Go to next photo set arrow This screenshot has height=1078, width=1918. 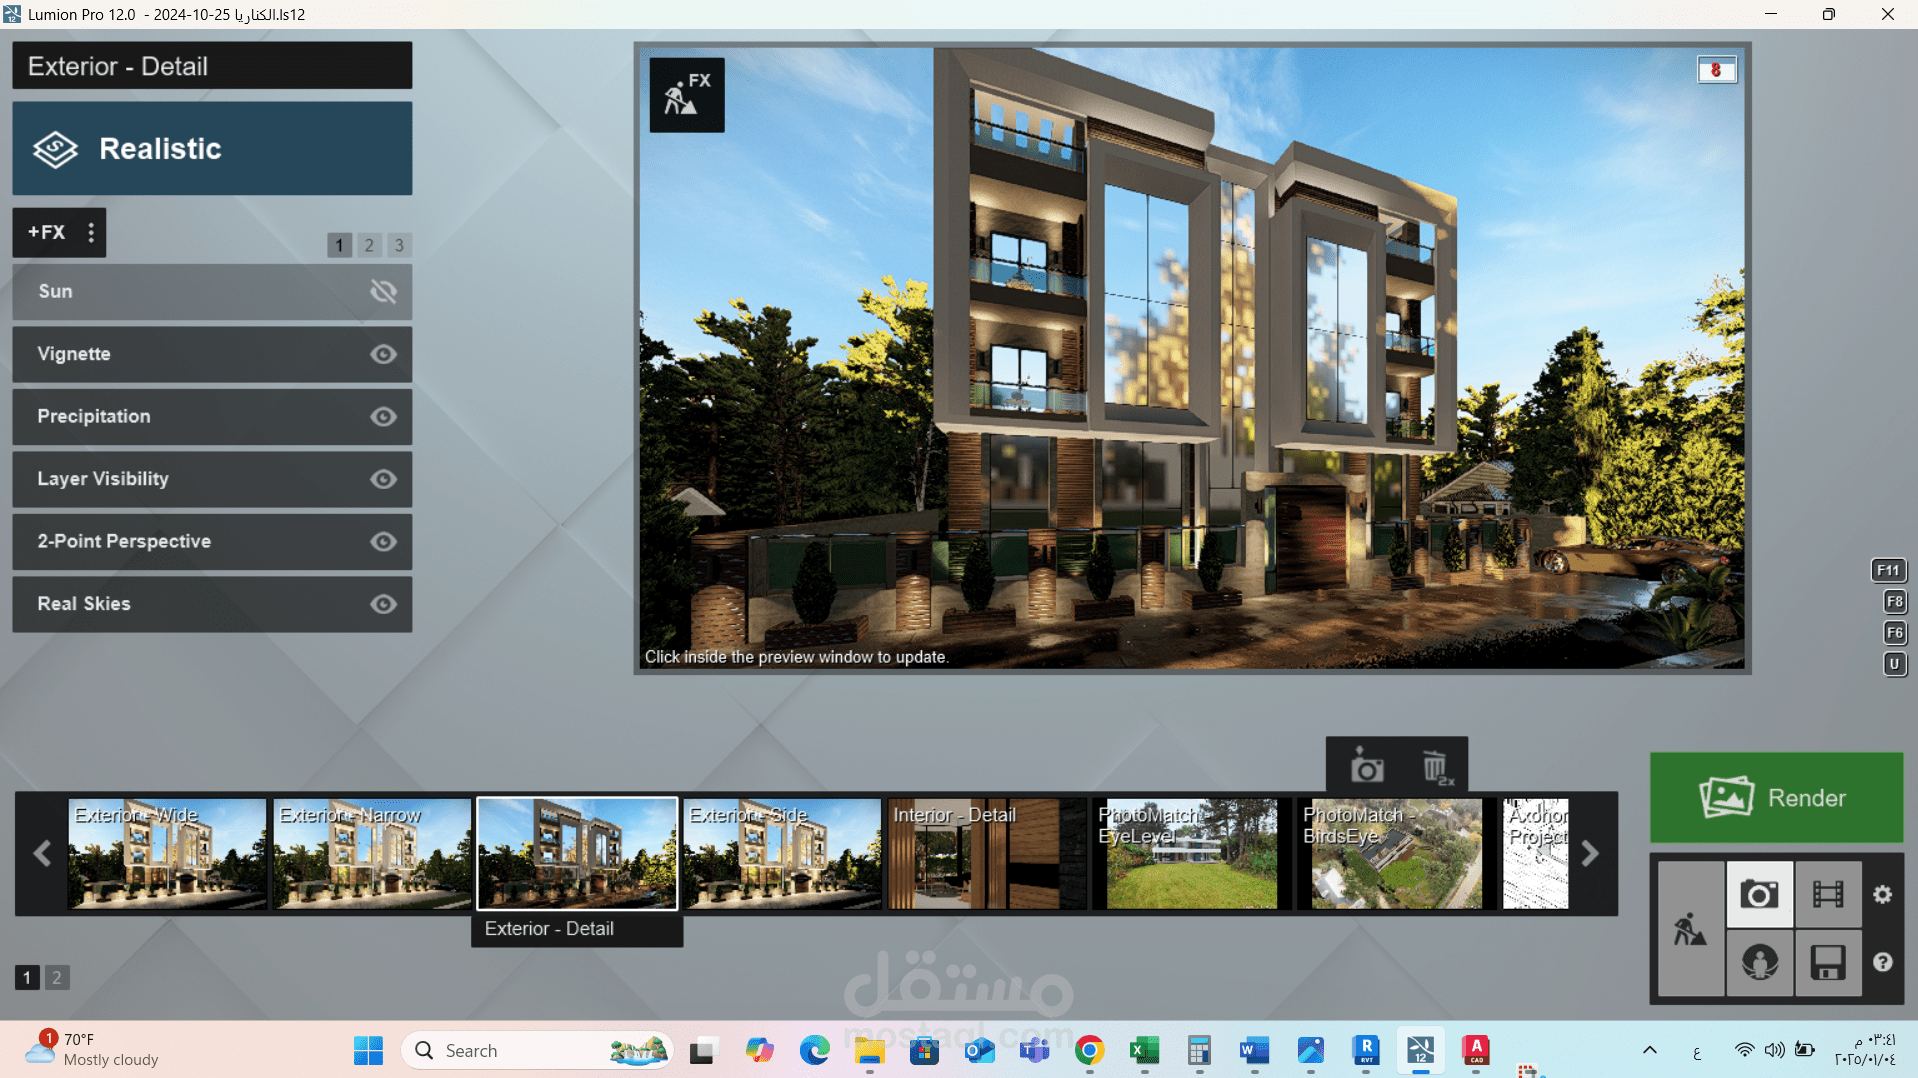1590,853
